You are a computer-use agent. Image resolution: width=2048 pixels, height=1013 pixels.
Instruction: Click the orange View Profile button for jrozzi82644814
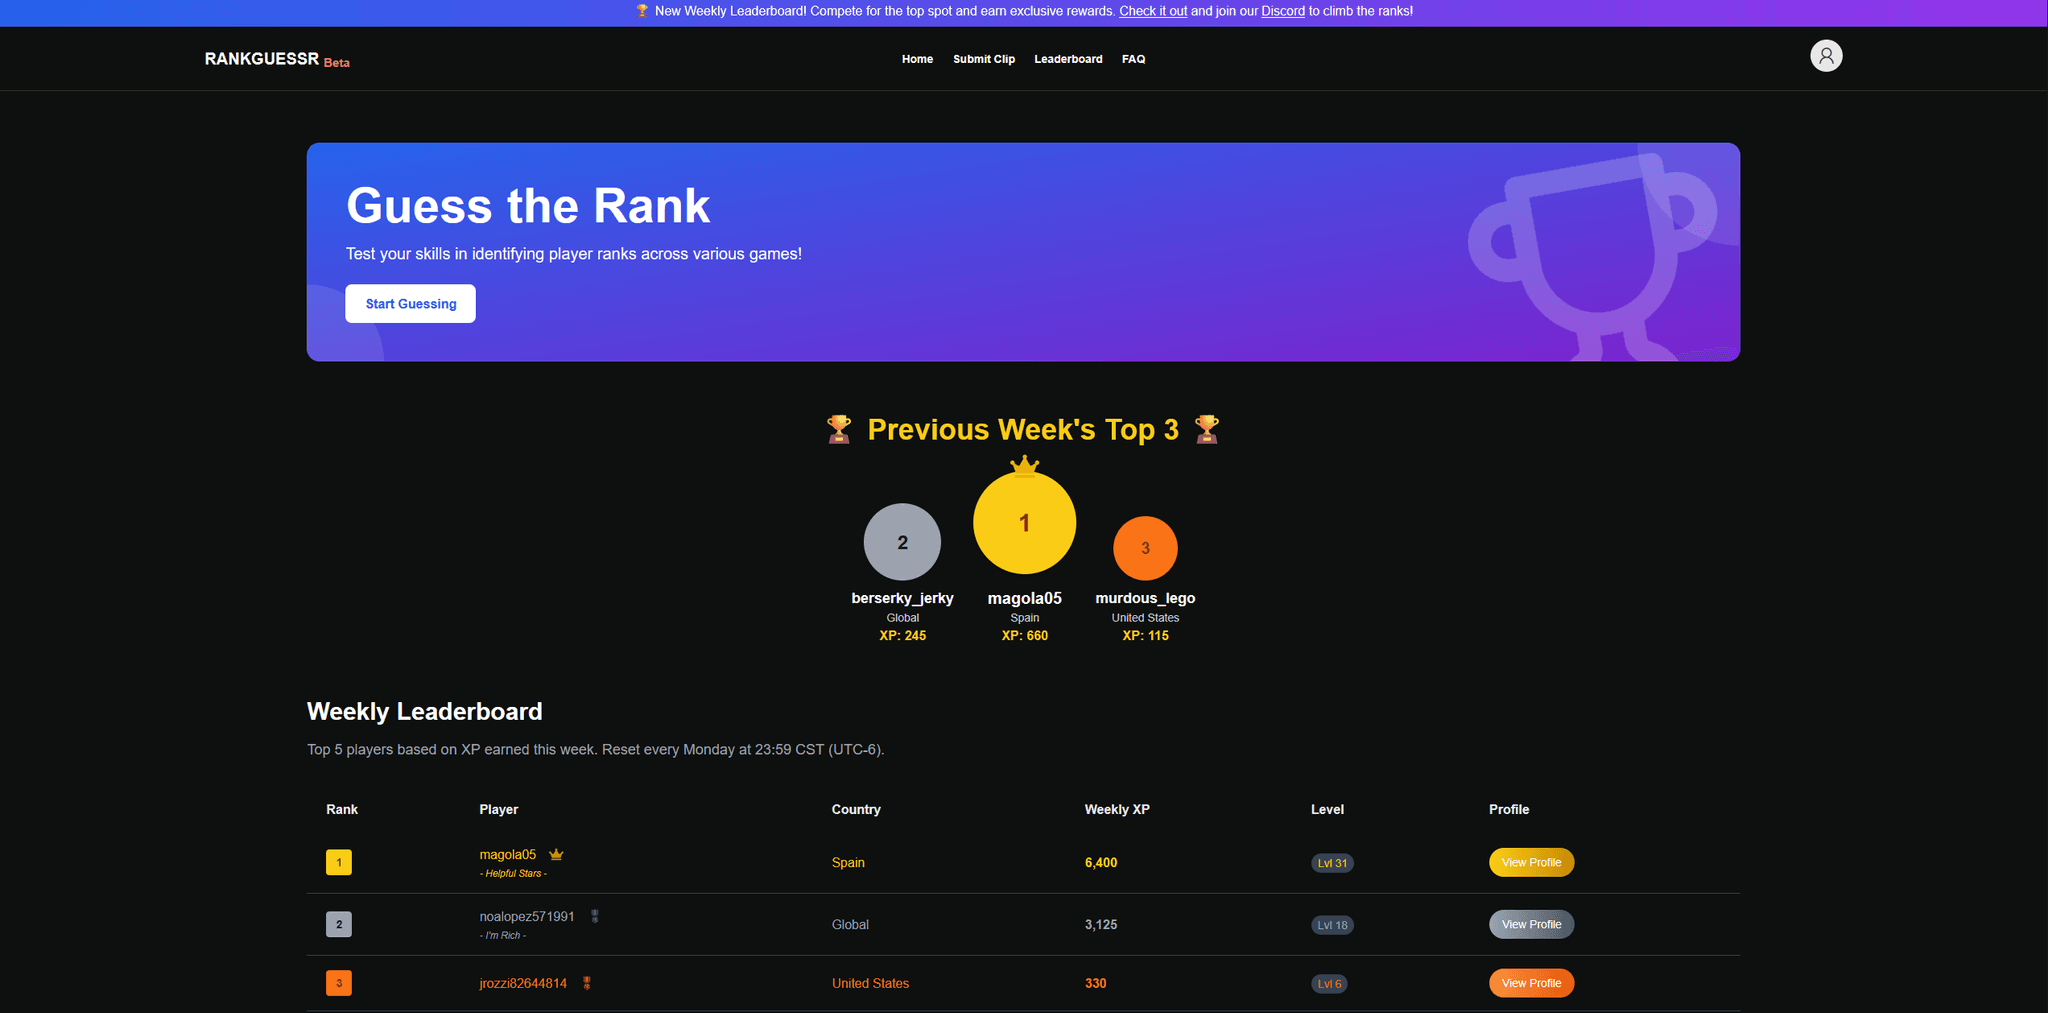click(x=1531, y=983)
